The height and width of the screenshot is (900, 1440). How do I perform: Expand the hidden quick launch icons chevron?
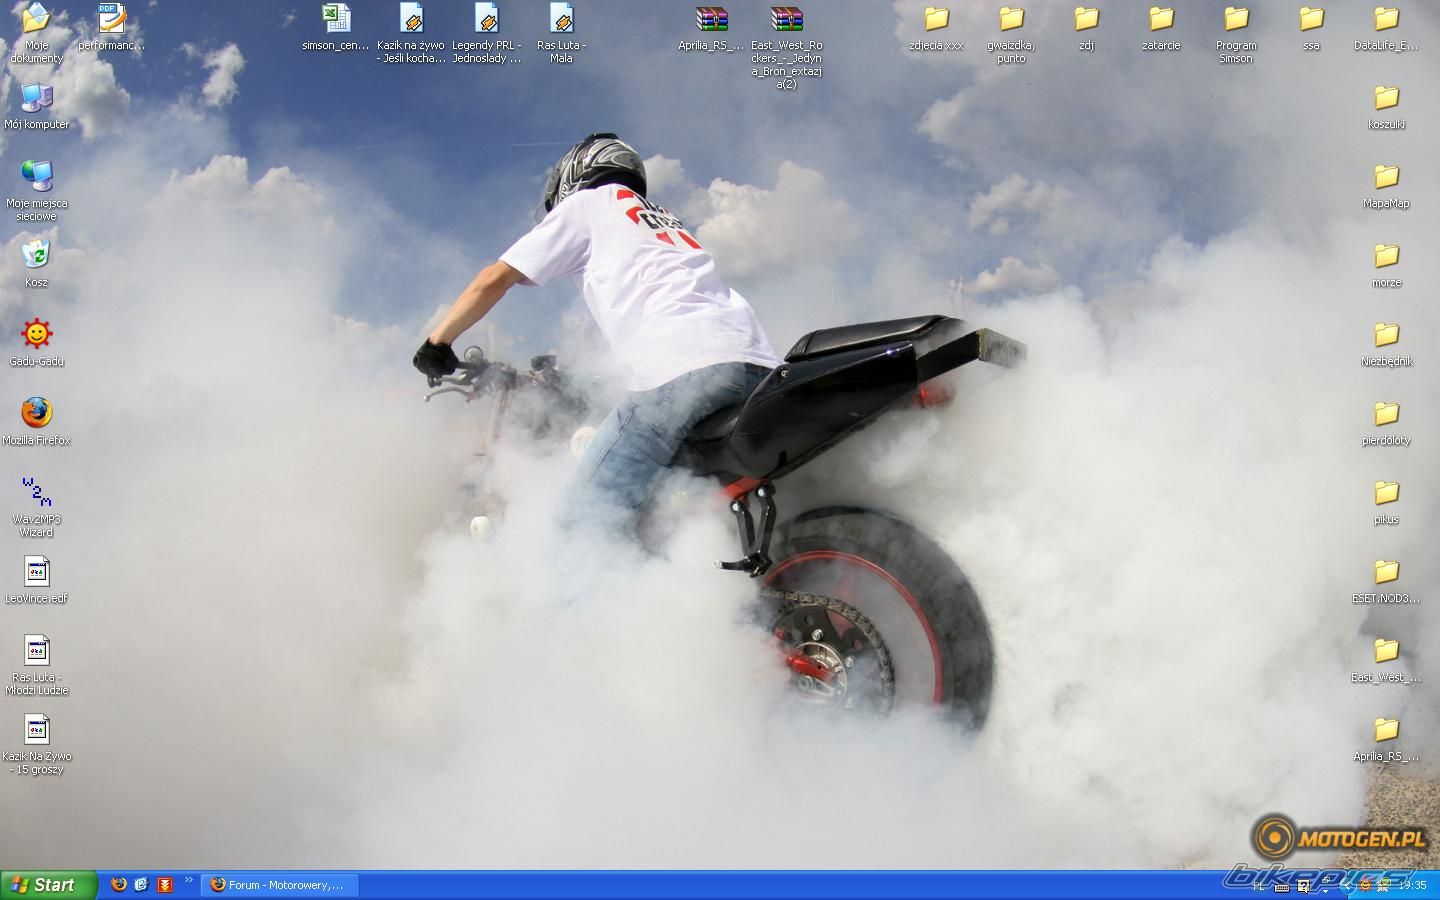188,881
